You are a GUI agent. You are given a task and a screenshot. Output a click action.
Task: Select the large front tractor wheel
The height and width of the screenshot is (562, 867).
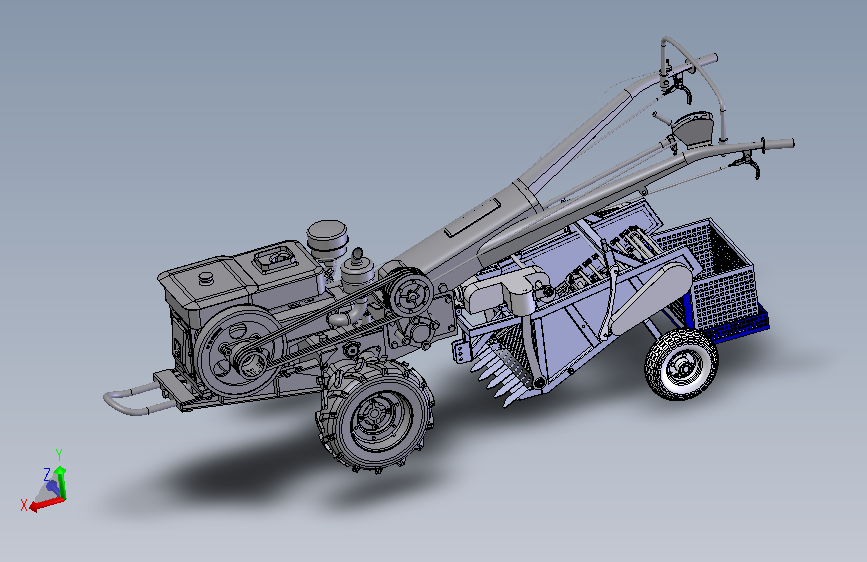375,417
